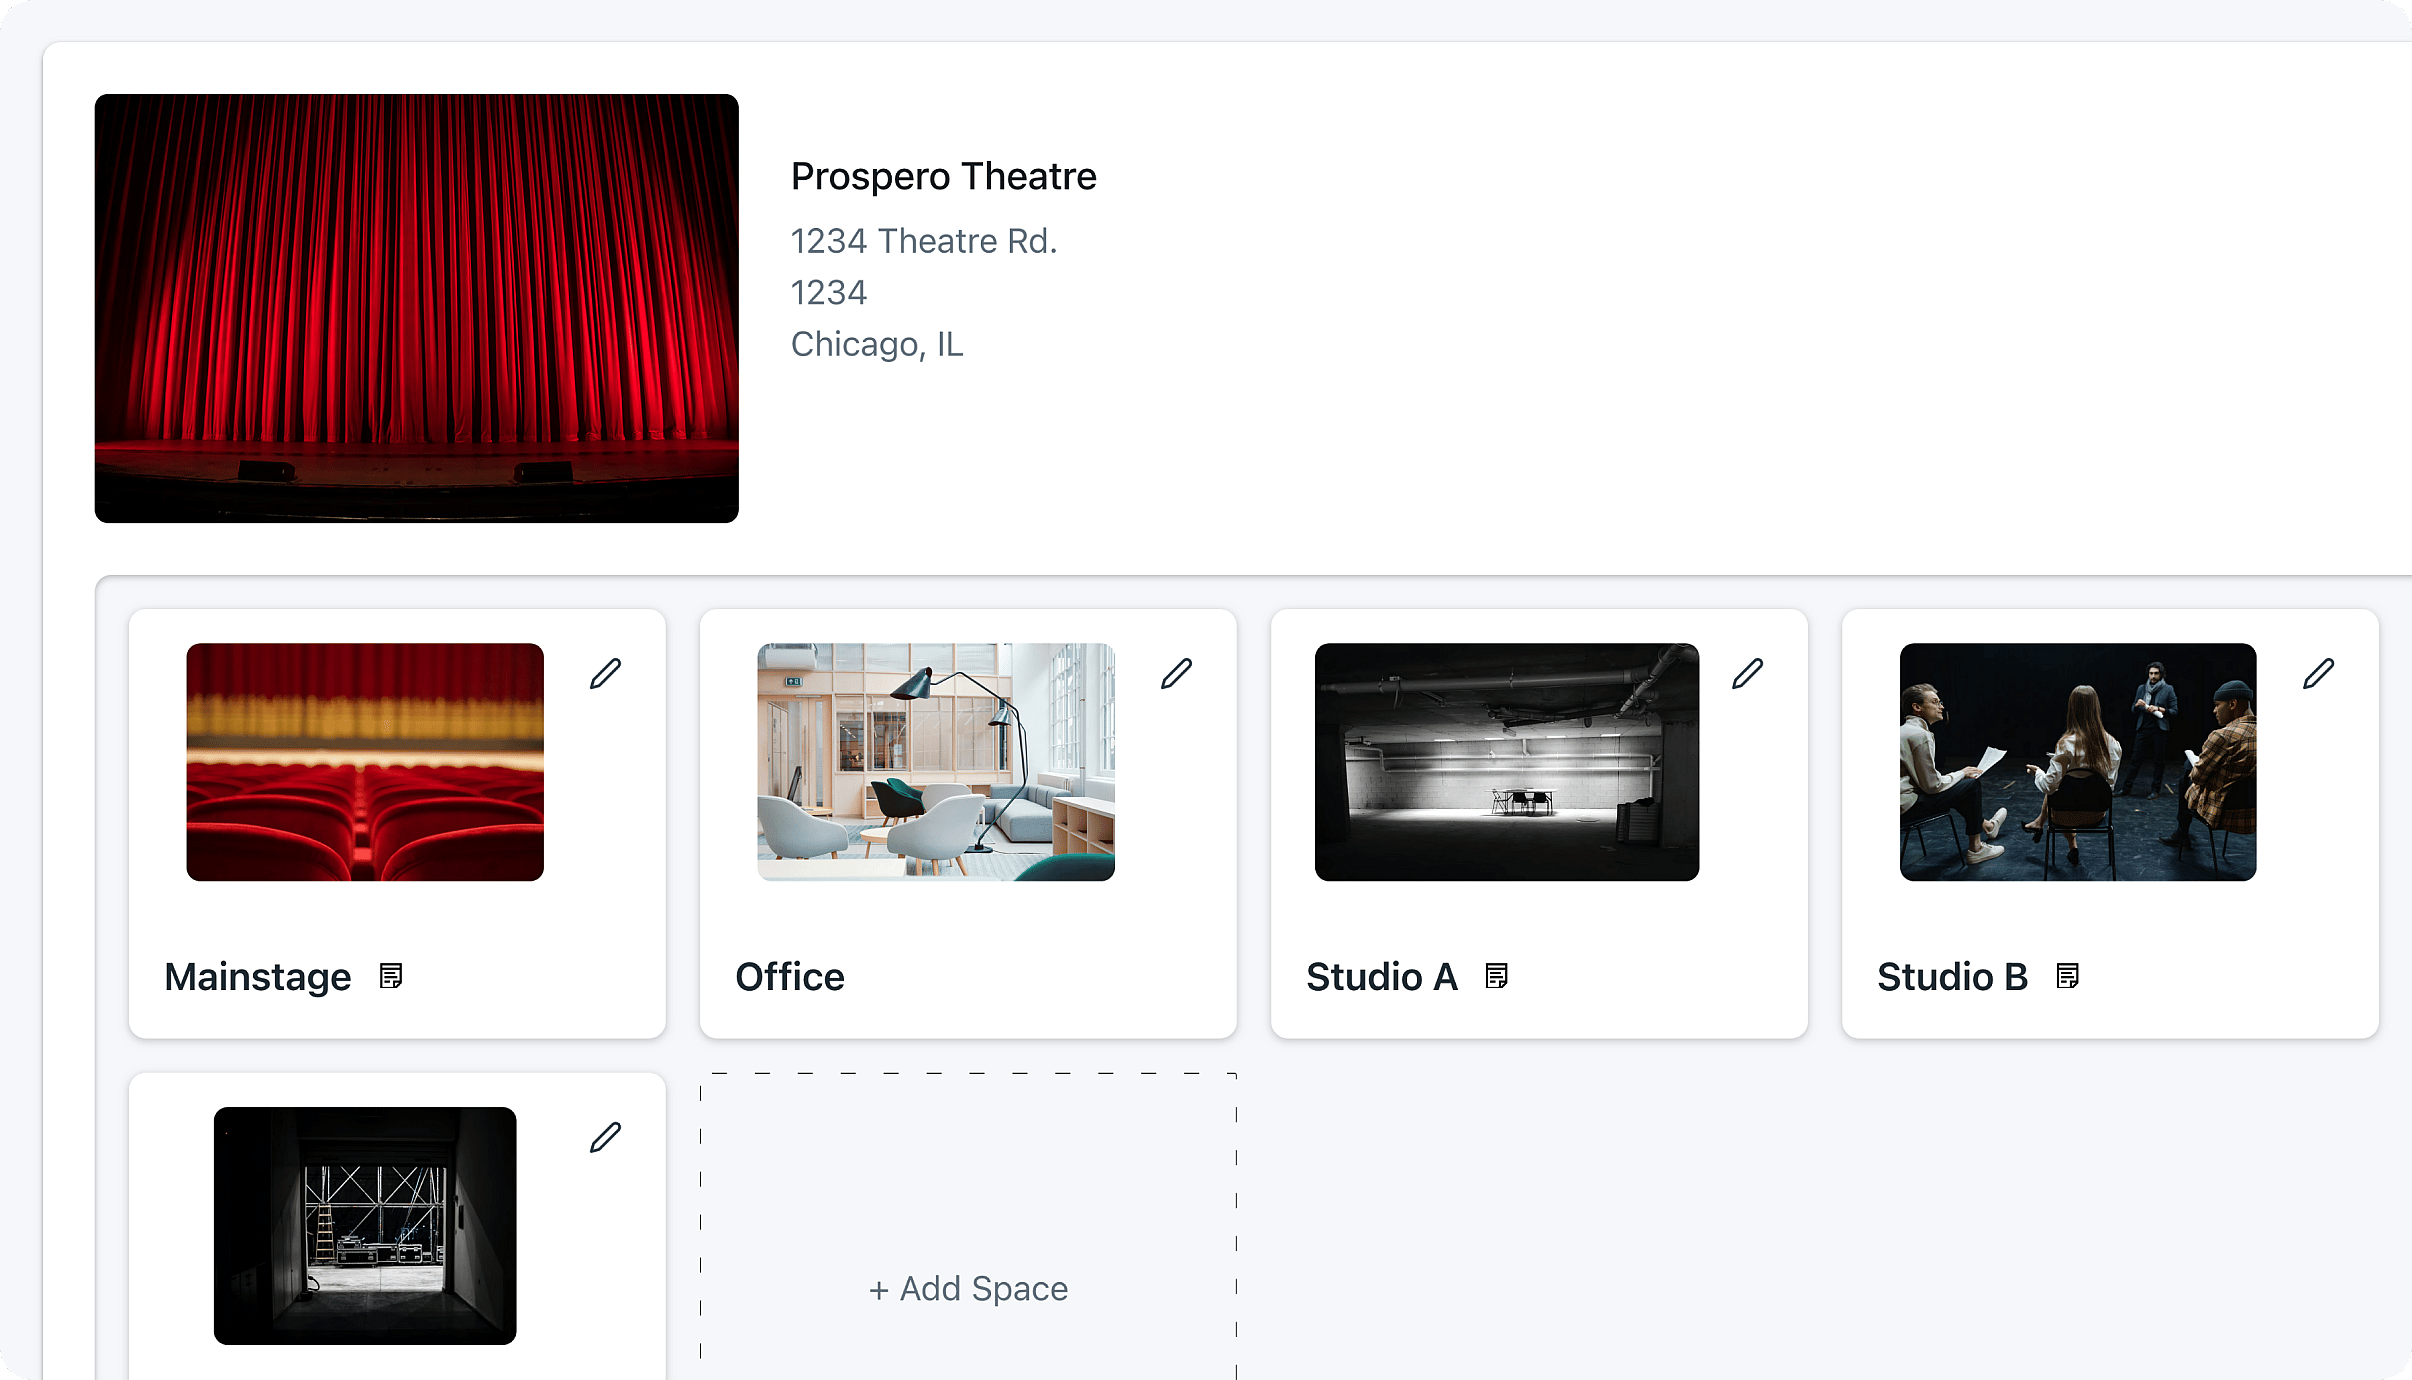Click the Studio A basement thumbnail image
This screenshot has height=1380, width=2412.
tap(1506, 762)
